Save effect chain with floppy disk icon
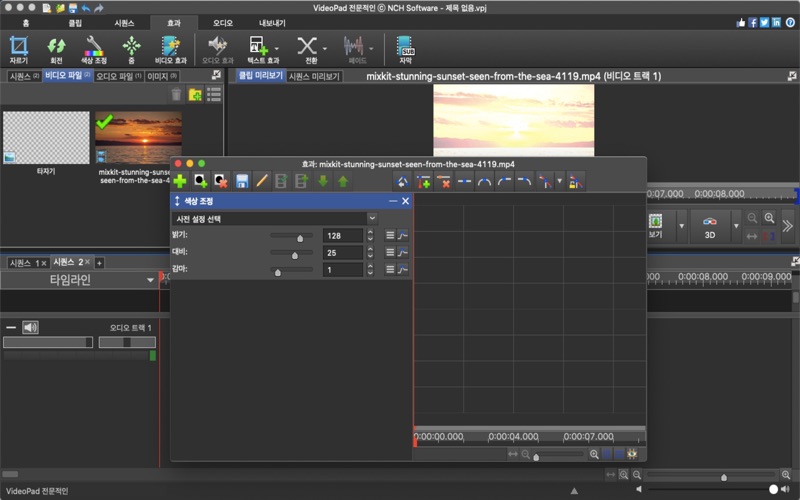This screenshot has height=500, width=800. tap(242, 181)
